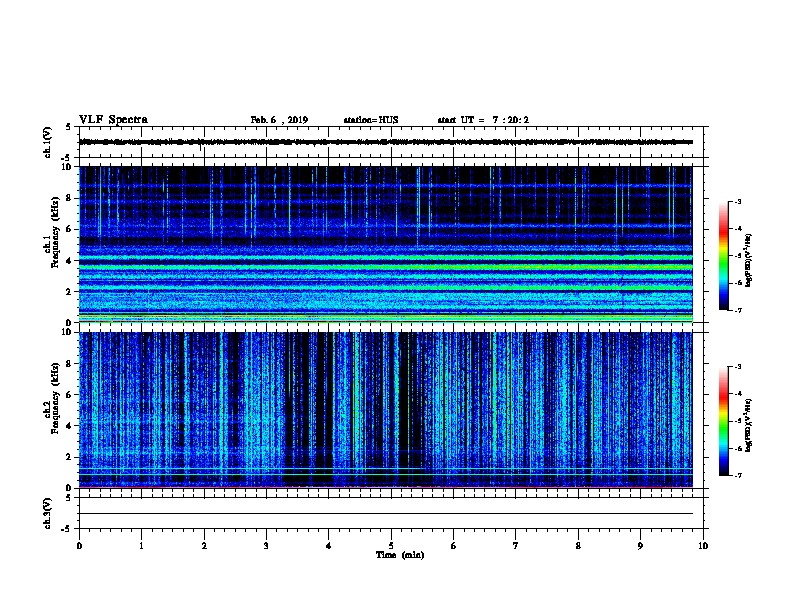Viewport: 792px width, 612px height.
Task: Click the "ch.3(V)" axis label
Action: [47, 514]
